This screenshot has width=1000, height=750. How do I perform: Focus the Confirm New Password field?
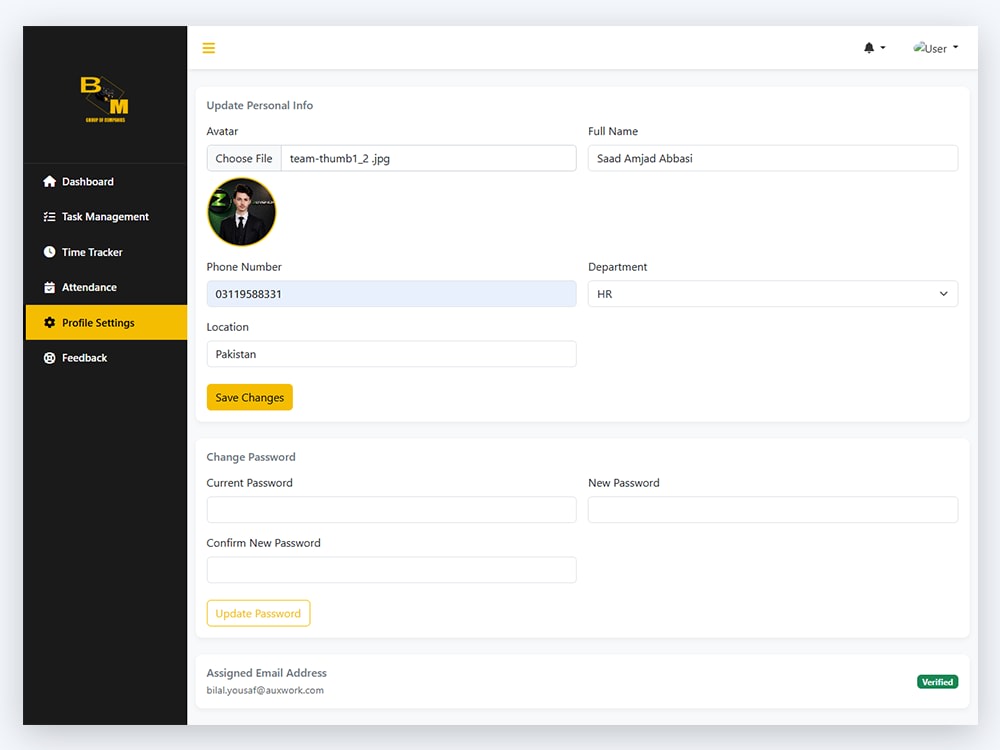tap(391, 570)
